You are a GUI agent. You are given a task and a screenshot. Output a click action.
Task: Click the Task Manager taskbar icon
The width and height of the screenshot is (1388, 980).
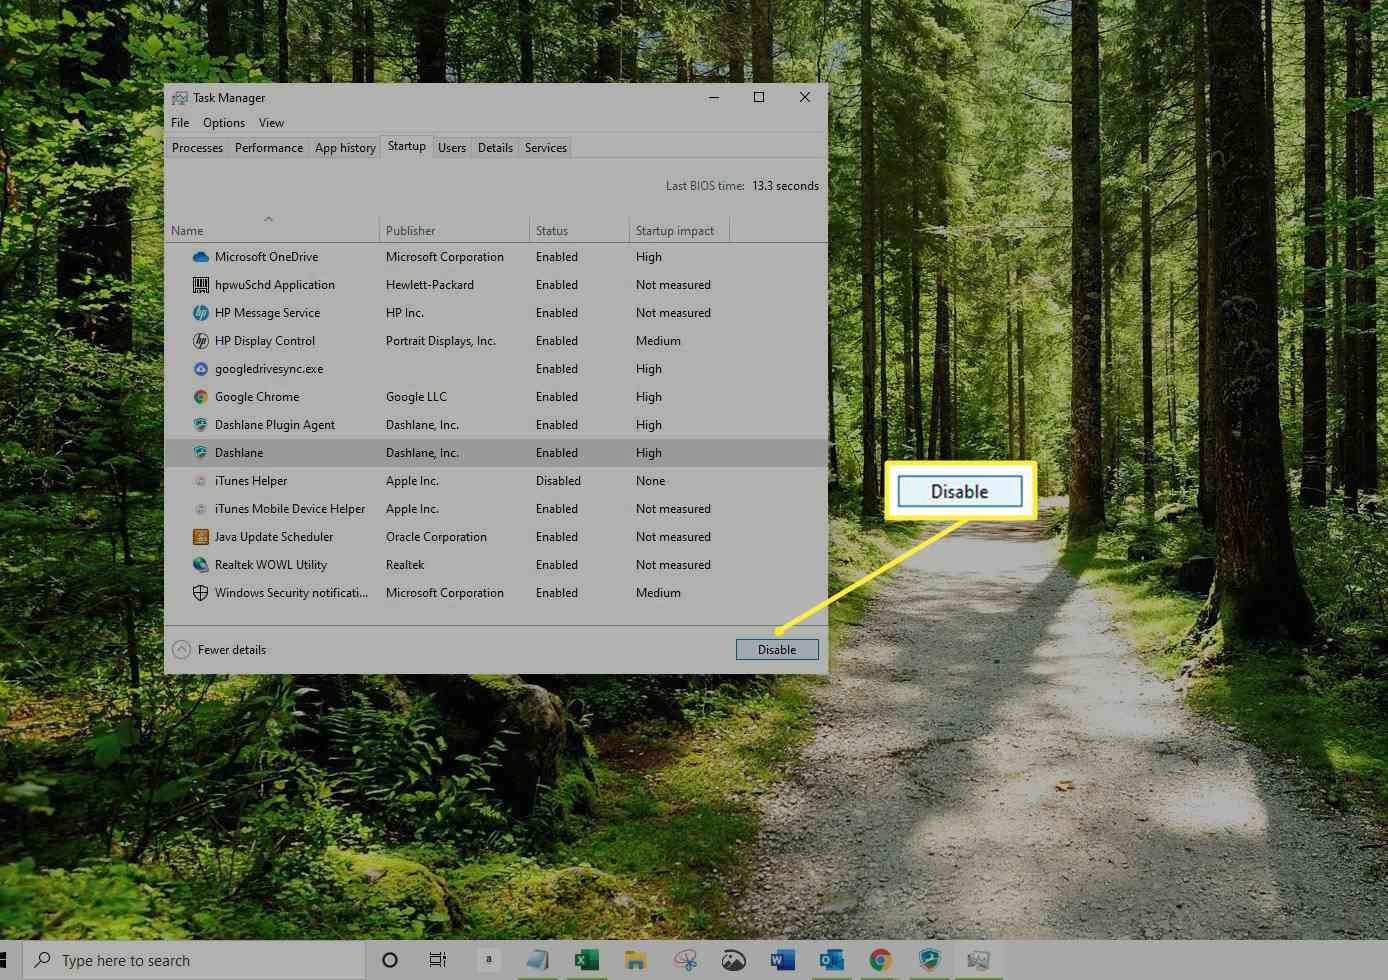pyautogui.click(x=978, y=960)
